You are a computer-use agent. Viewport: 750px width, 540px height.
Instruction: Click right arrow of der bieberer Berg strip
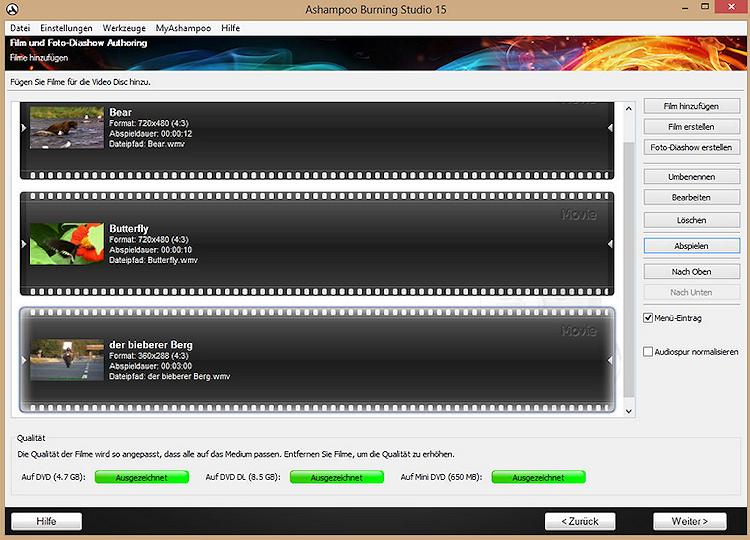pyautogui.click(x=610, y=360)
